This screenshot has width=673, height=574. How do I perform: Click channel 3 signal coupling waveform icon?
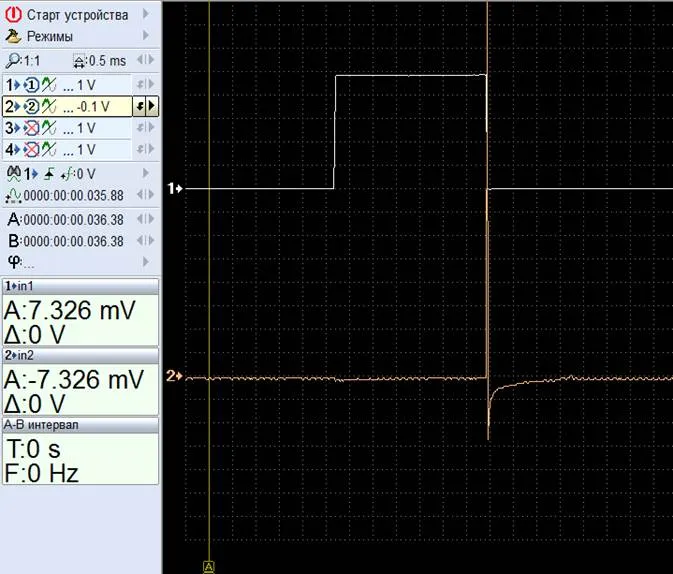49,128
